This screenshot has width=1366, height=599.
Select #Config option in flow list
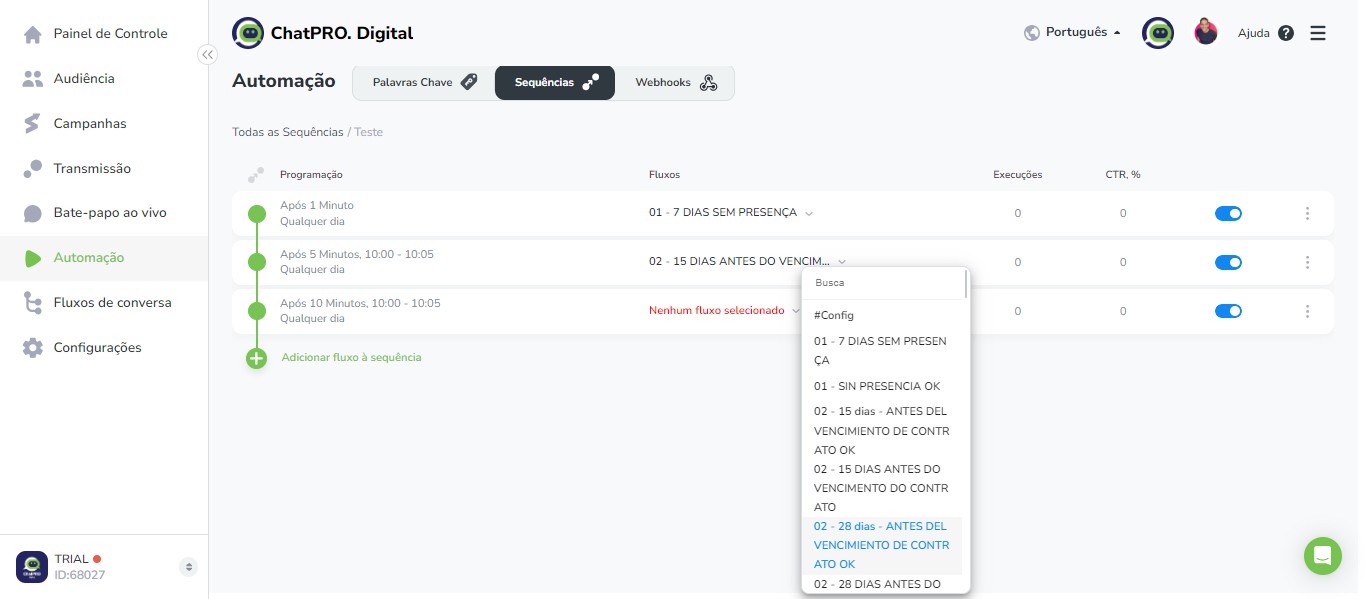[x=882, y=316]
